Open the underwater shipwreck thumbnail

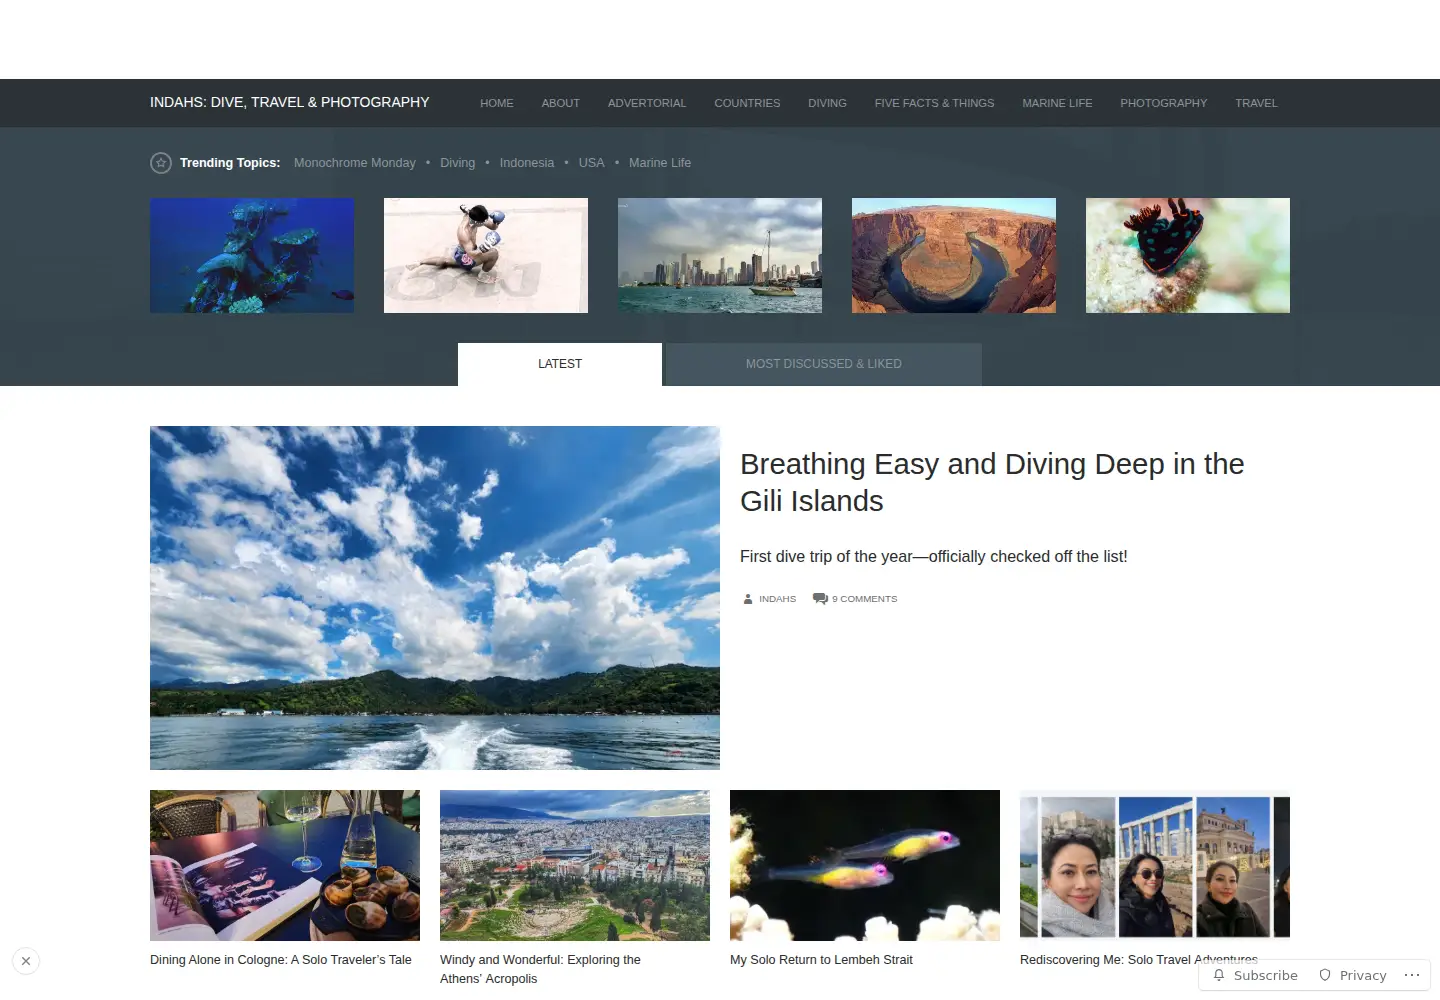point(252,256)
